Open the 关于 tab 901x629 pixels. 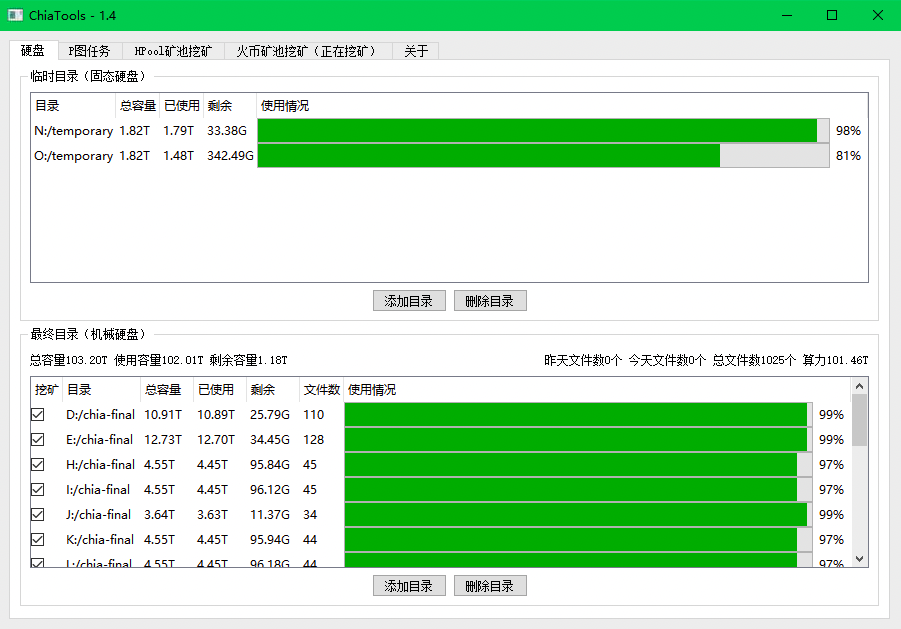point(415,51)
